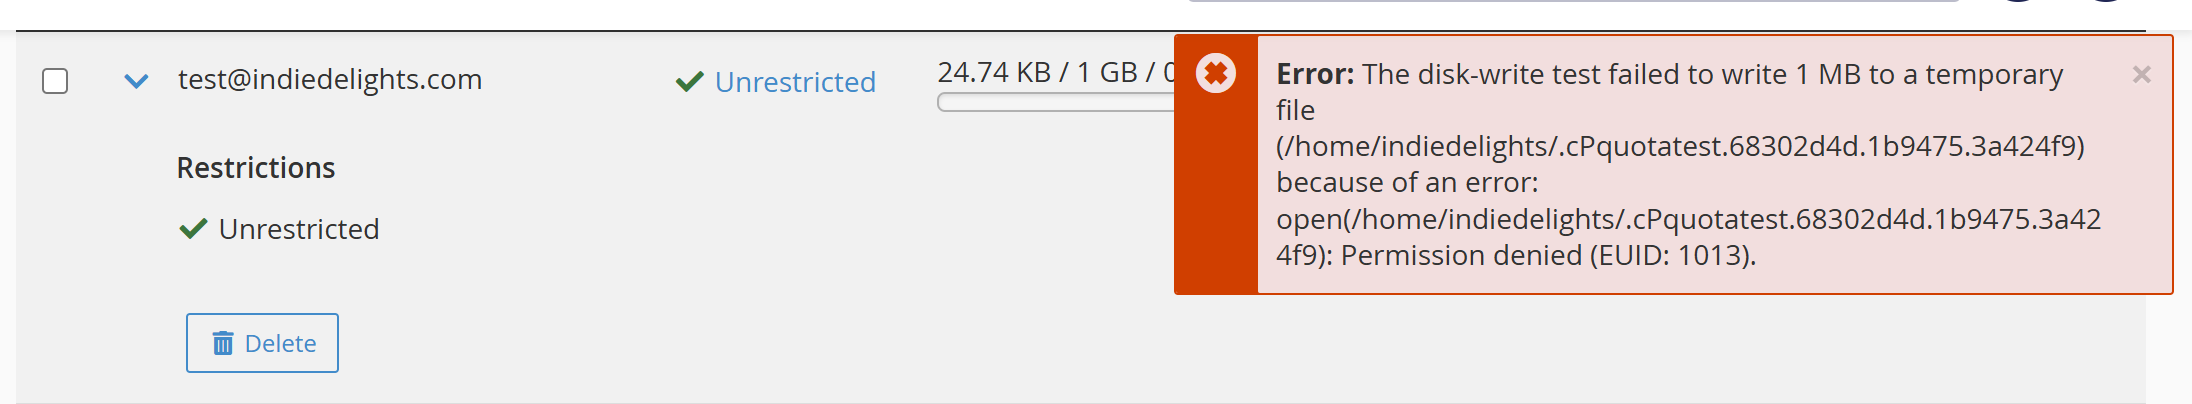Screen dimensions: 2192x404
Task: Click the Unrestricted text under Restrictions
Action: click(299, 229)
